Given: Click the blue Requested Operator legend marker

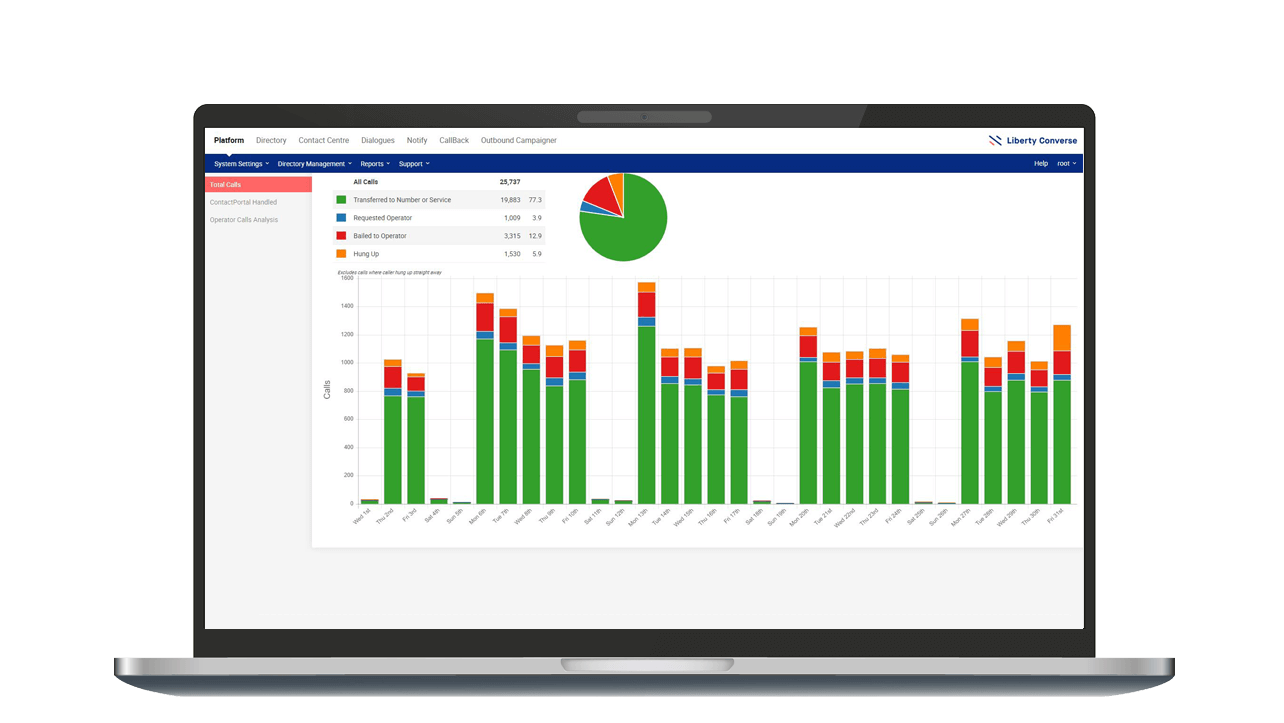Looking at the screenshot, I should click(343, 217).
